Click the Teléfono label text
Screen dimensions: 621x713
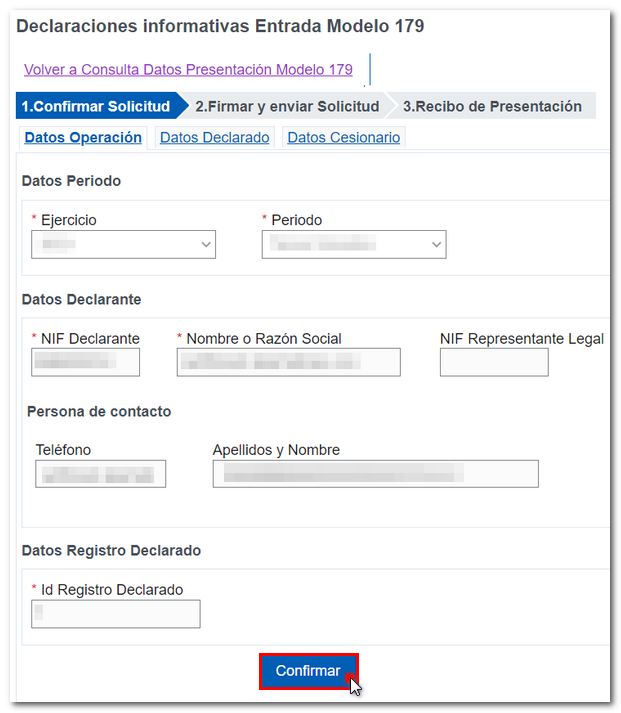63,450
